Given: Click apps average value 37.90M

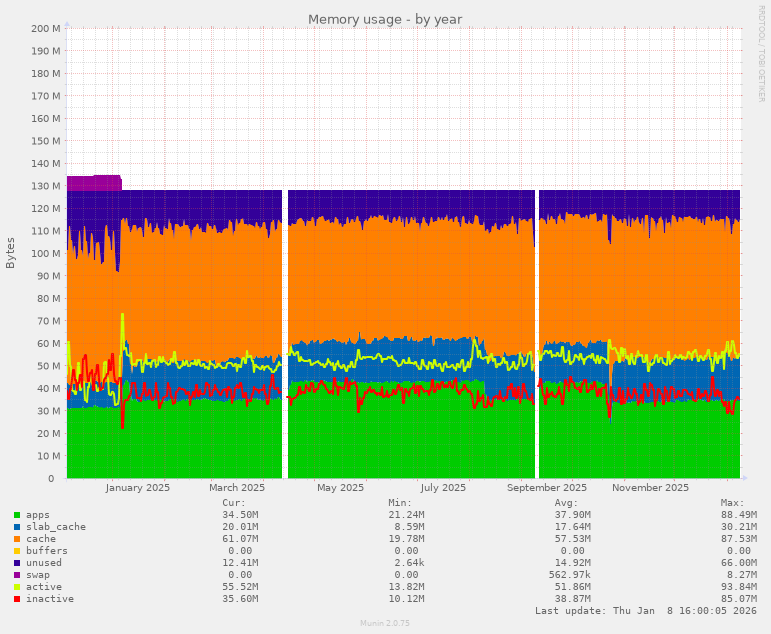Looking at the screenshot, I should tap(573, 515).
